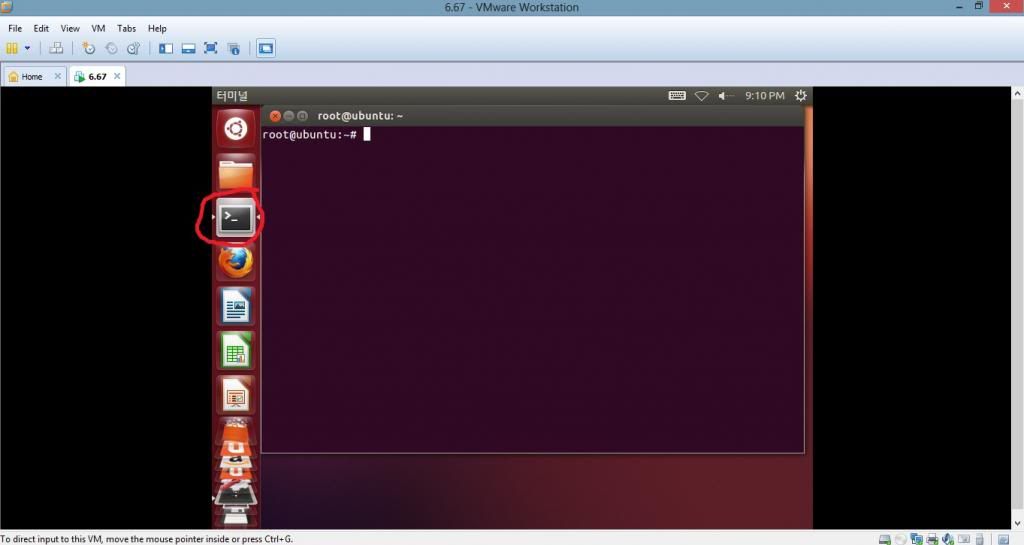Open the VM menu

(98, 28)
